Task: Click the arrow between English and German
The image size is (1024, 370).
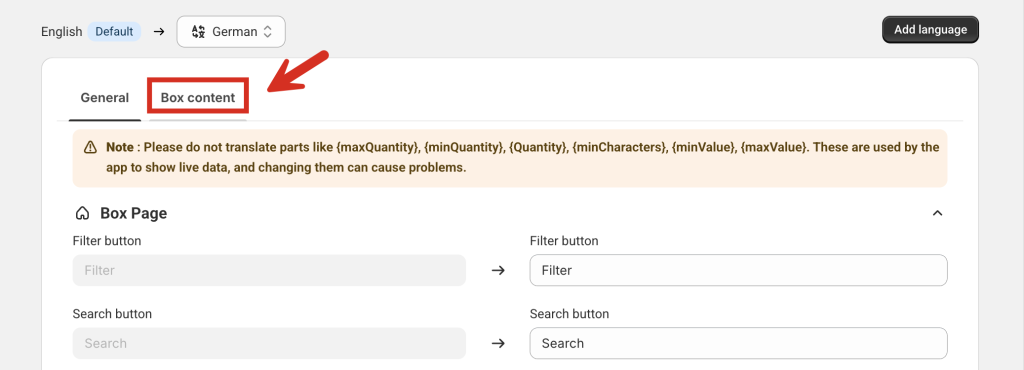Action: 159,31
